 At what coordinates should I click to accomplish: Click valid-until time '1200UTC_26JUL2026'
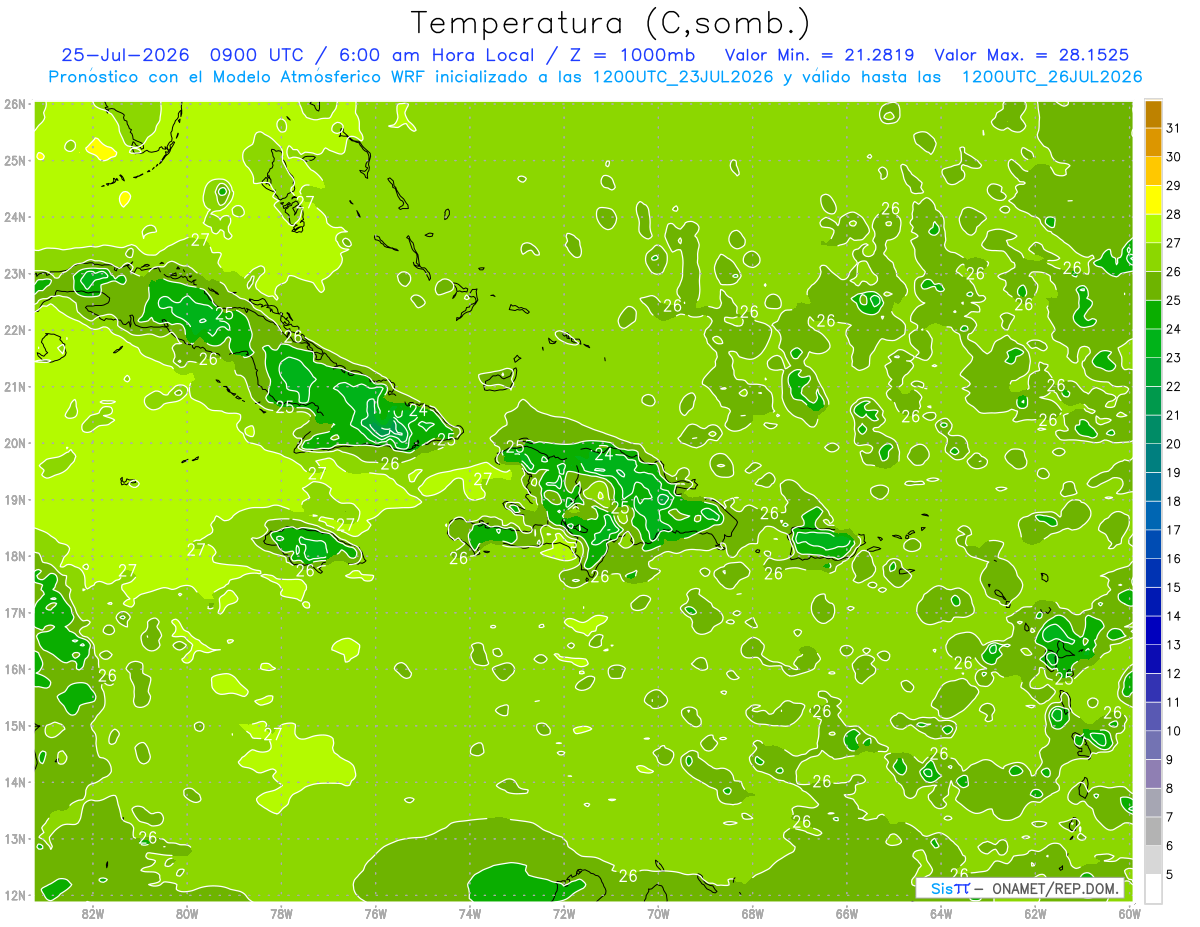point(1052,77)
